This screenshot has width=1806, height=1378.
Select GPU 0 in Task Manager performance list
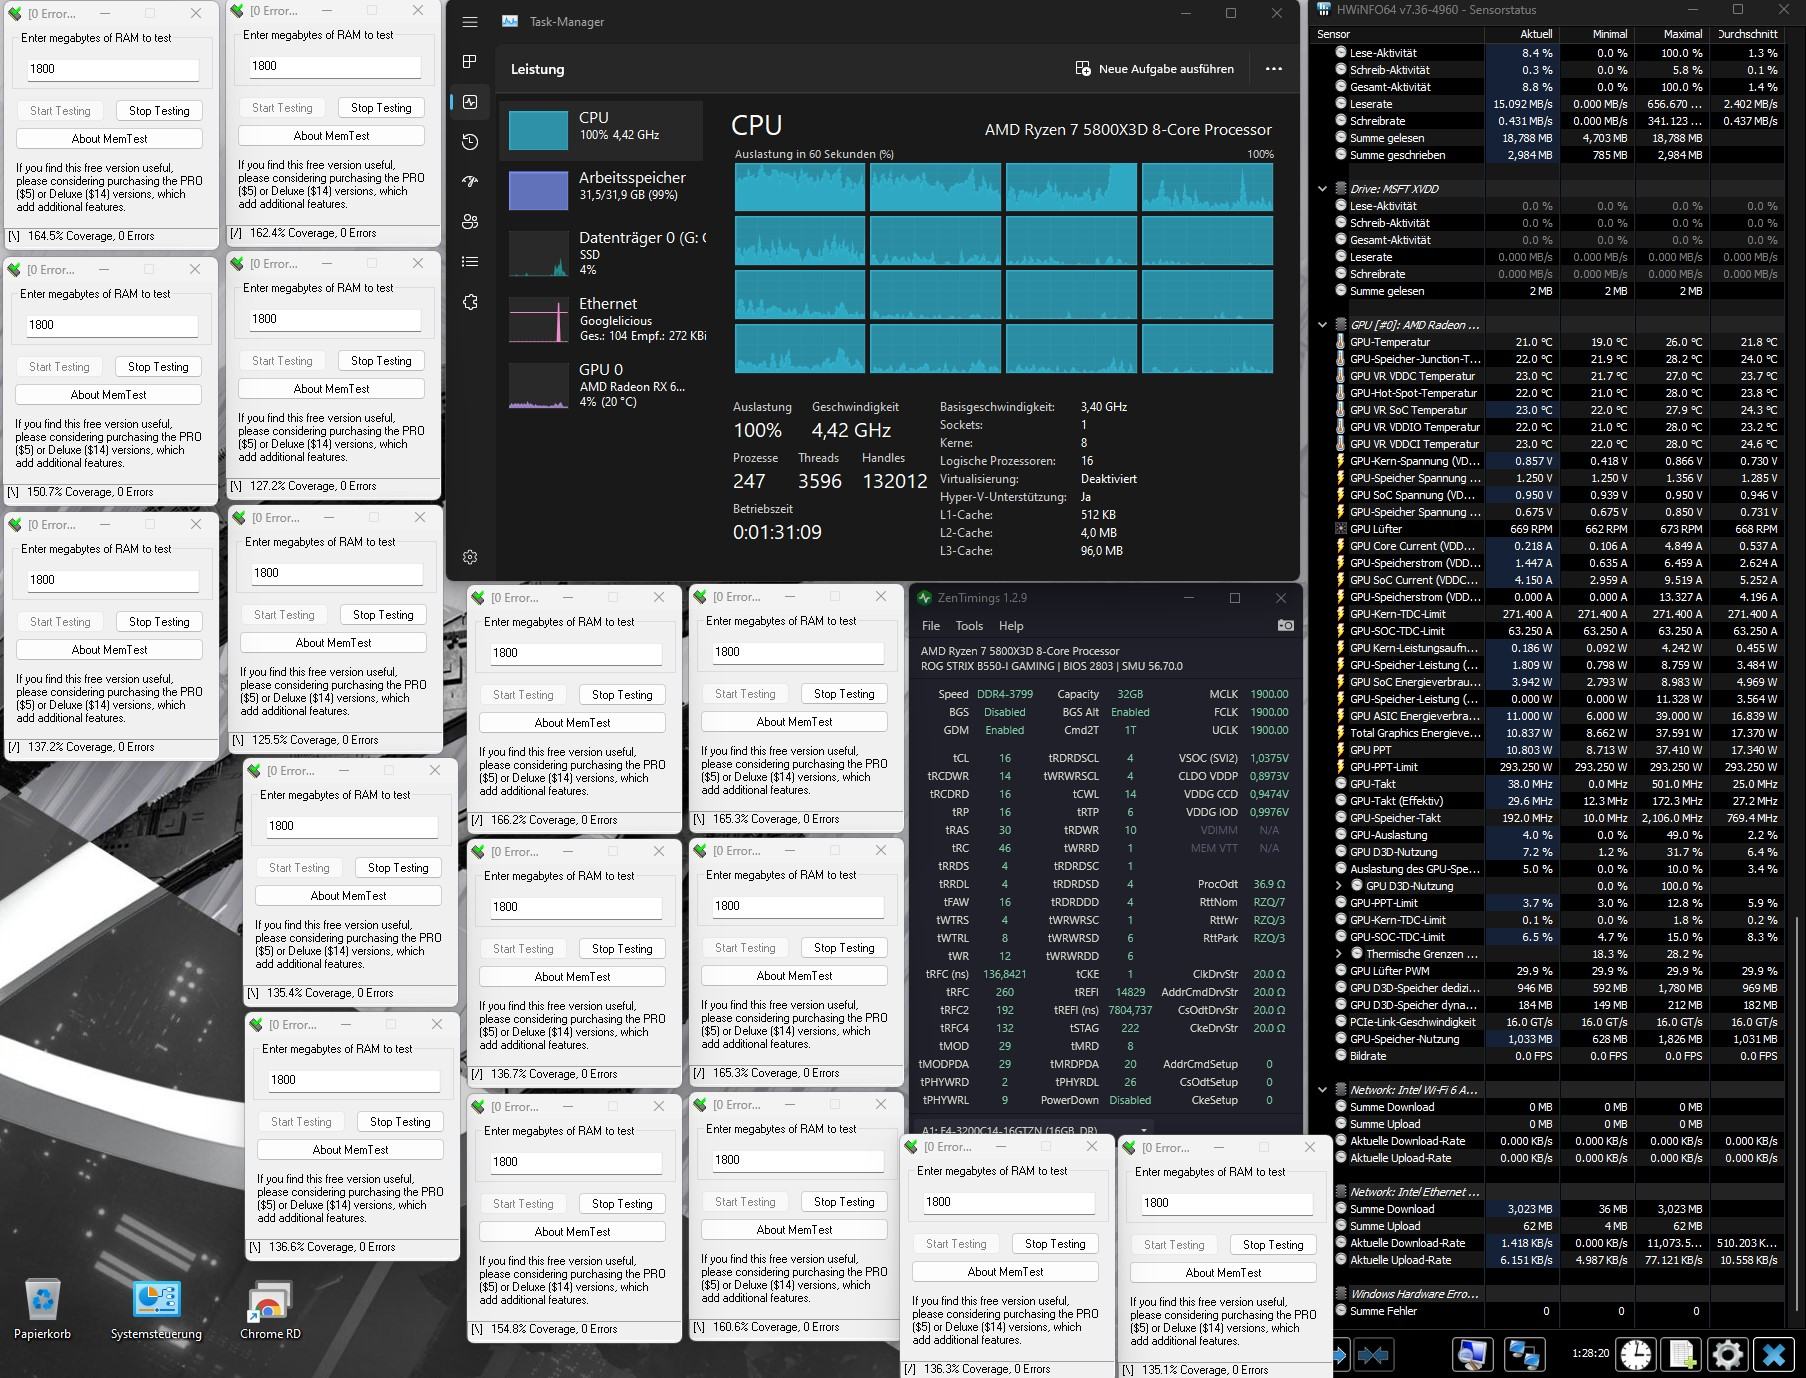[602, 385]
